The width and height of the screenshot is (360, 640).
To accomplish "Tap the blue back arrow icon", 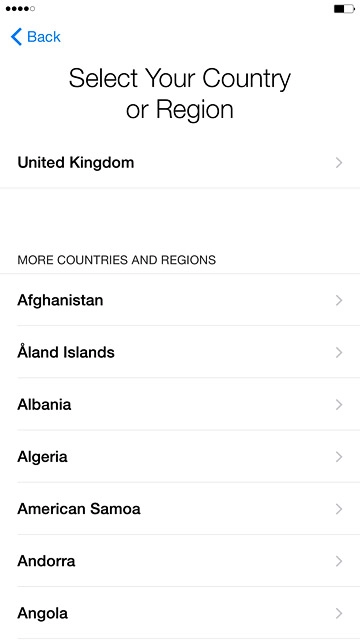I will [16, 37].
